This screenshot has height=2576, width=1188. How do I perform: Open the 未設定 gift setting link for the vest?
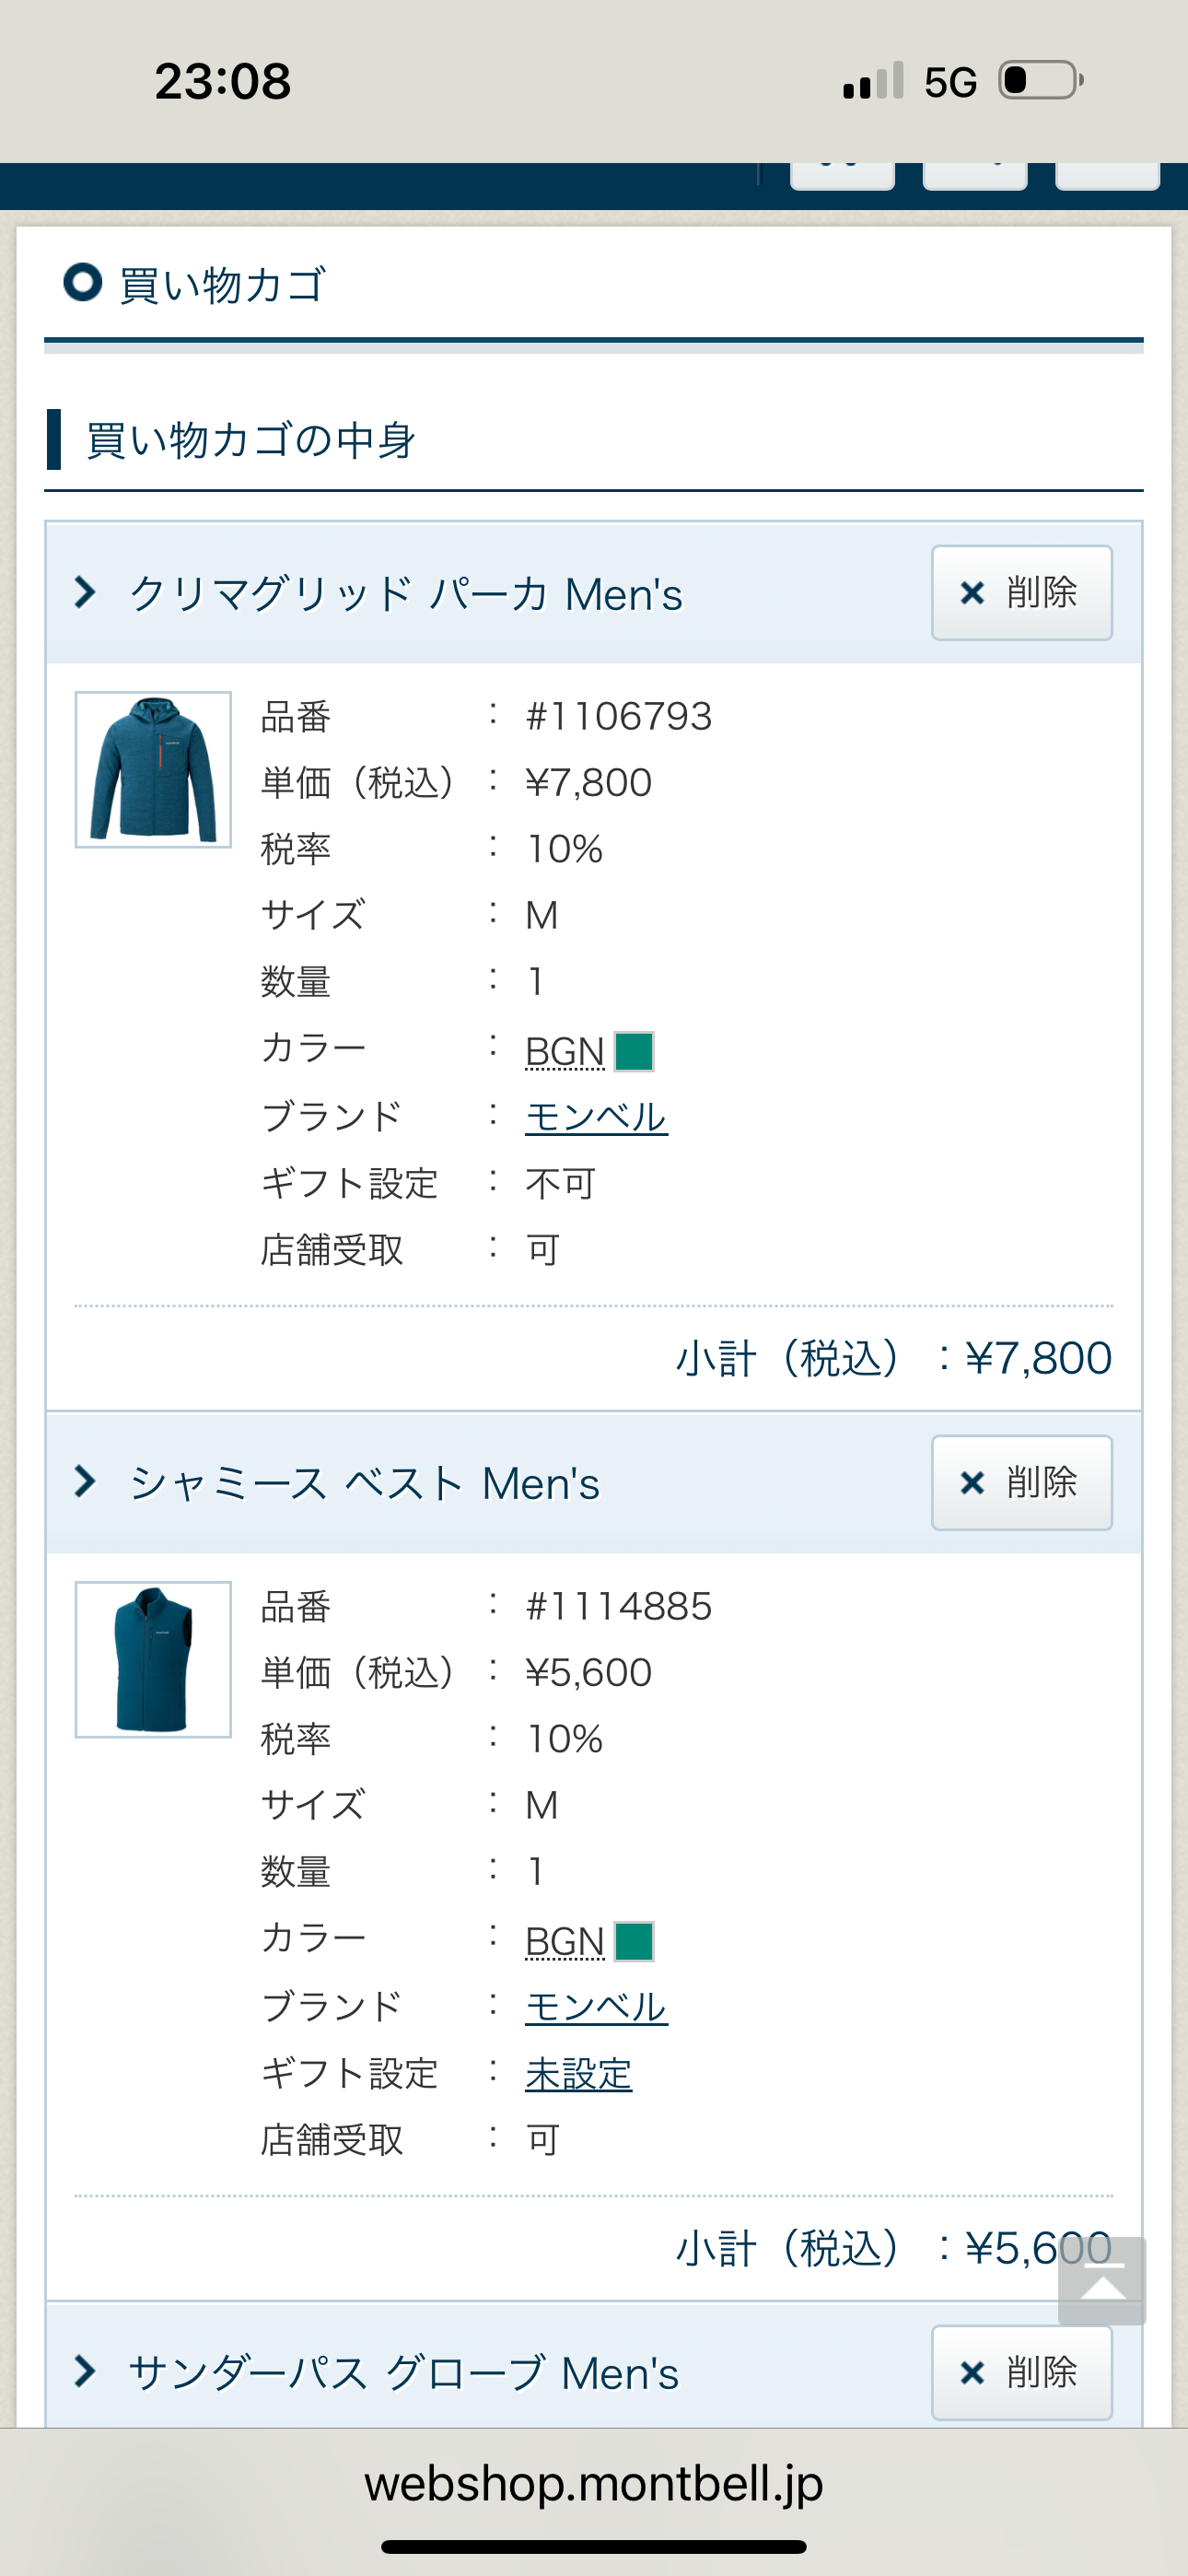pyautogui.click(x=577, y=2073)
